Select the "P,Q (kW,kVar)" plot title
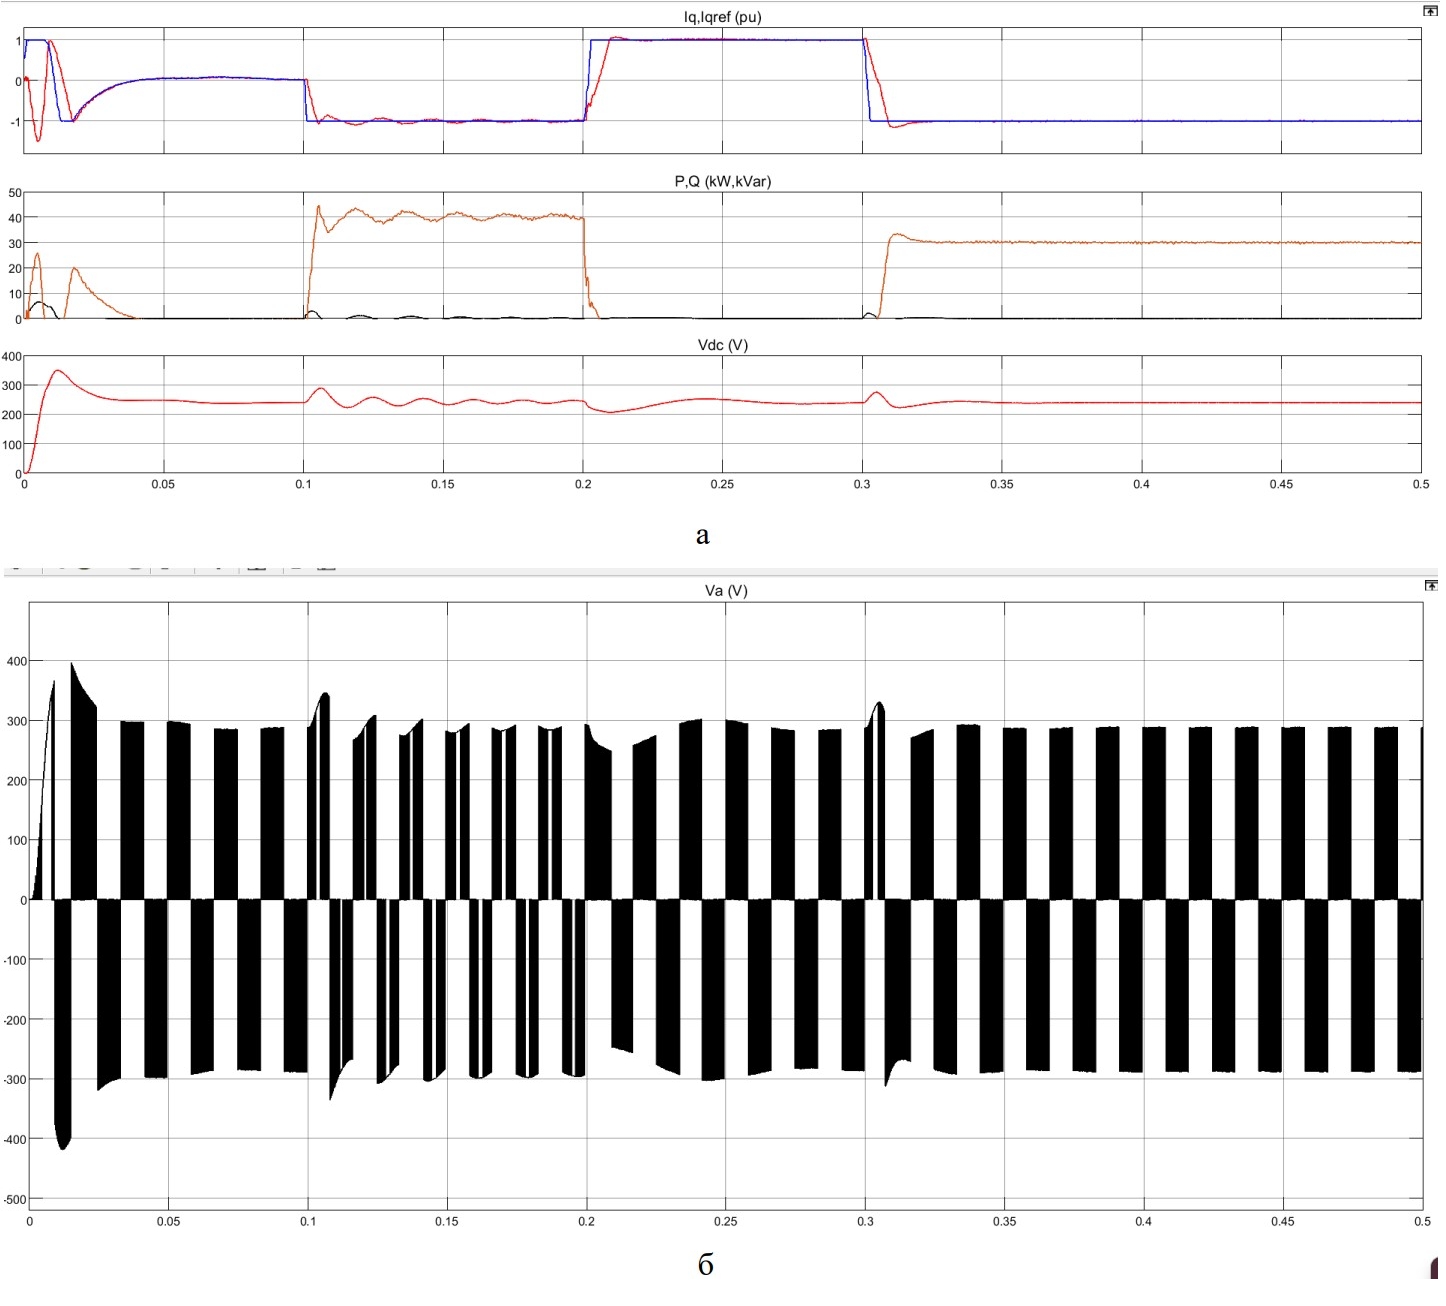The image size is (1446, 1306). pos(722,181)
